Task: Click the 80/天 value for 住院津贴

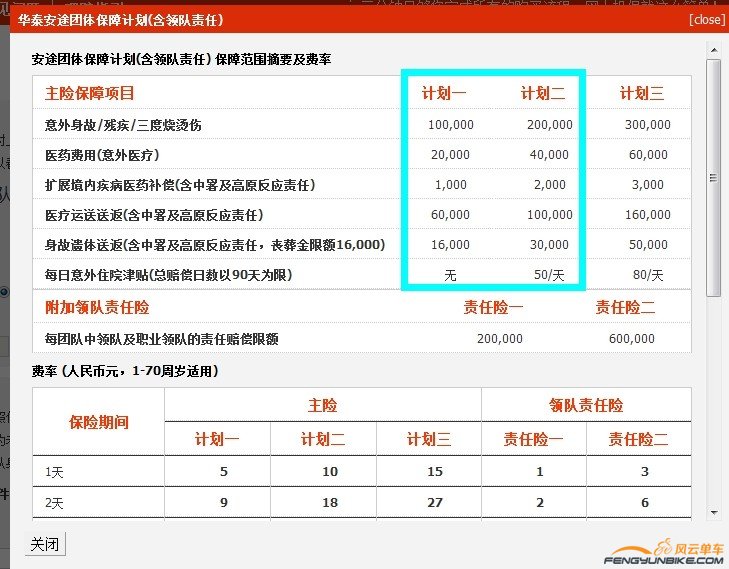Action: click(648, 275)
